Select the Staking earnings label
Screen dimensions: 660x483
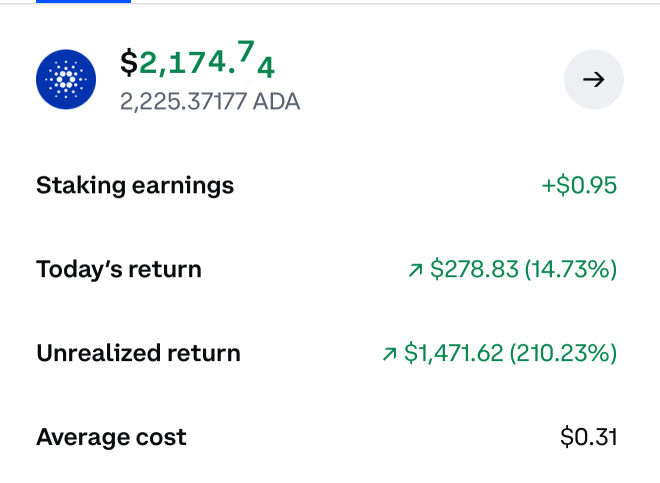(x=135, y=186)
